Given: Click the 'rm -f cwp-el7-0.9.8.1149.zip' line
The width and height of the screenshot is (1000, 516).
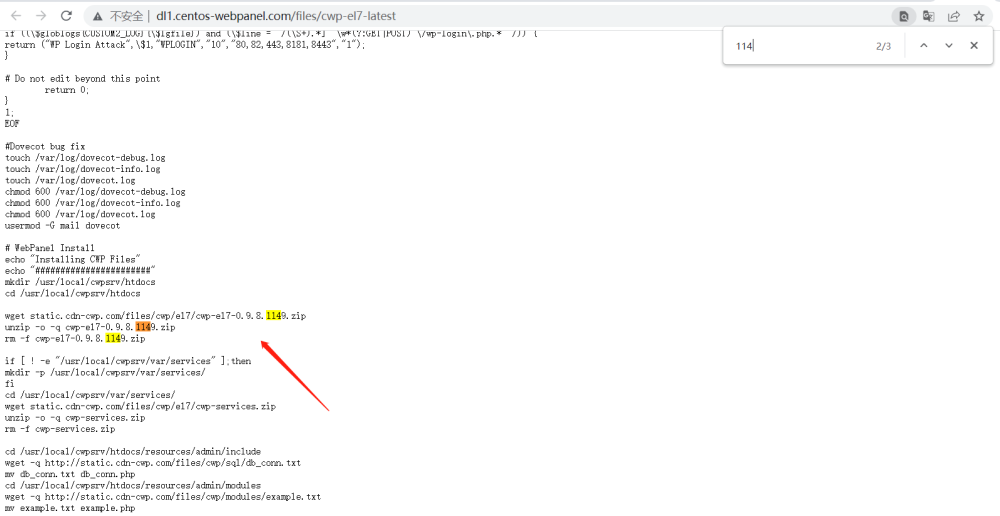Looking at the screenshot, I should (x=75, y=339).
